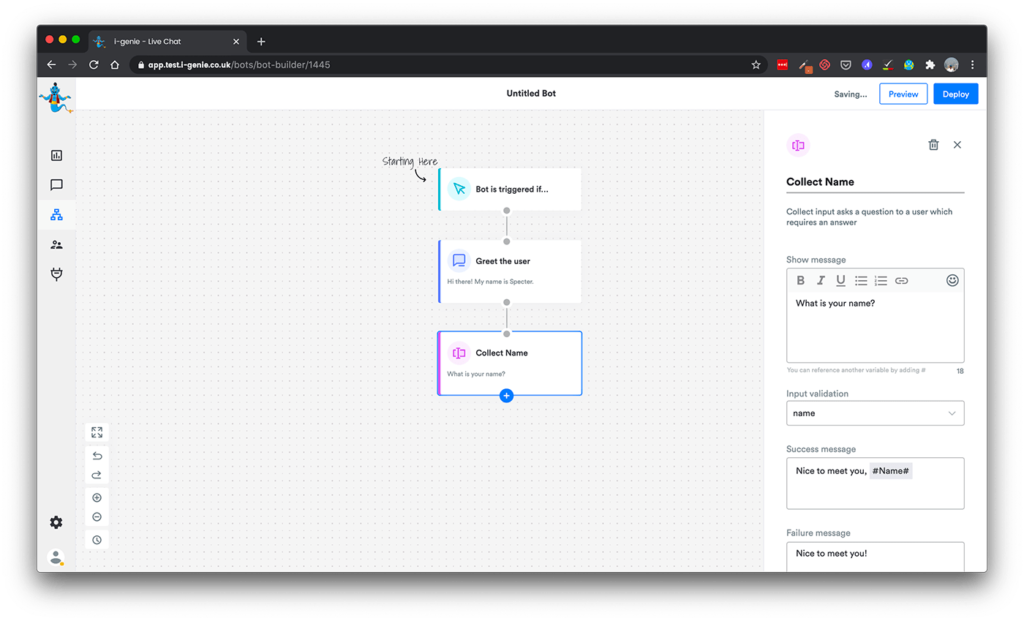Open the emoji picker in message editor
Screen dimensions: 1024x621
952,281
